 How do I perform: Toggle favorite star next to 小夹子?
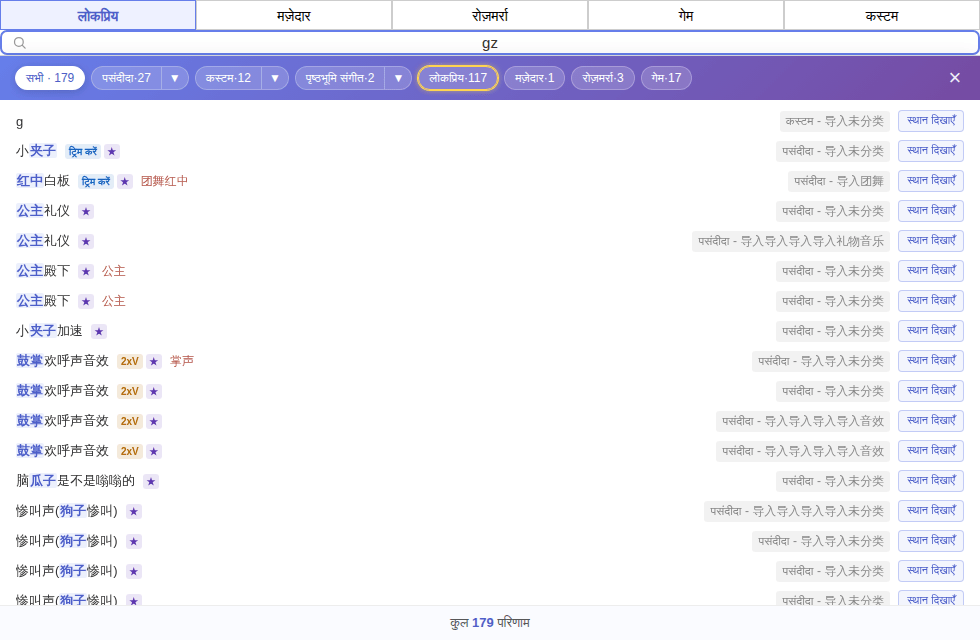pyautogui.click(x=112, y=151)
